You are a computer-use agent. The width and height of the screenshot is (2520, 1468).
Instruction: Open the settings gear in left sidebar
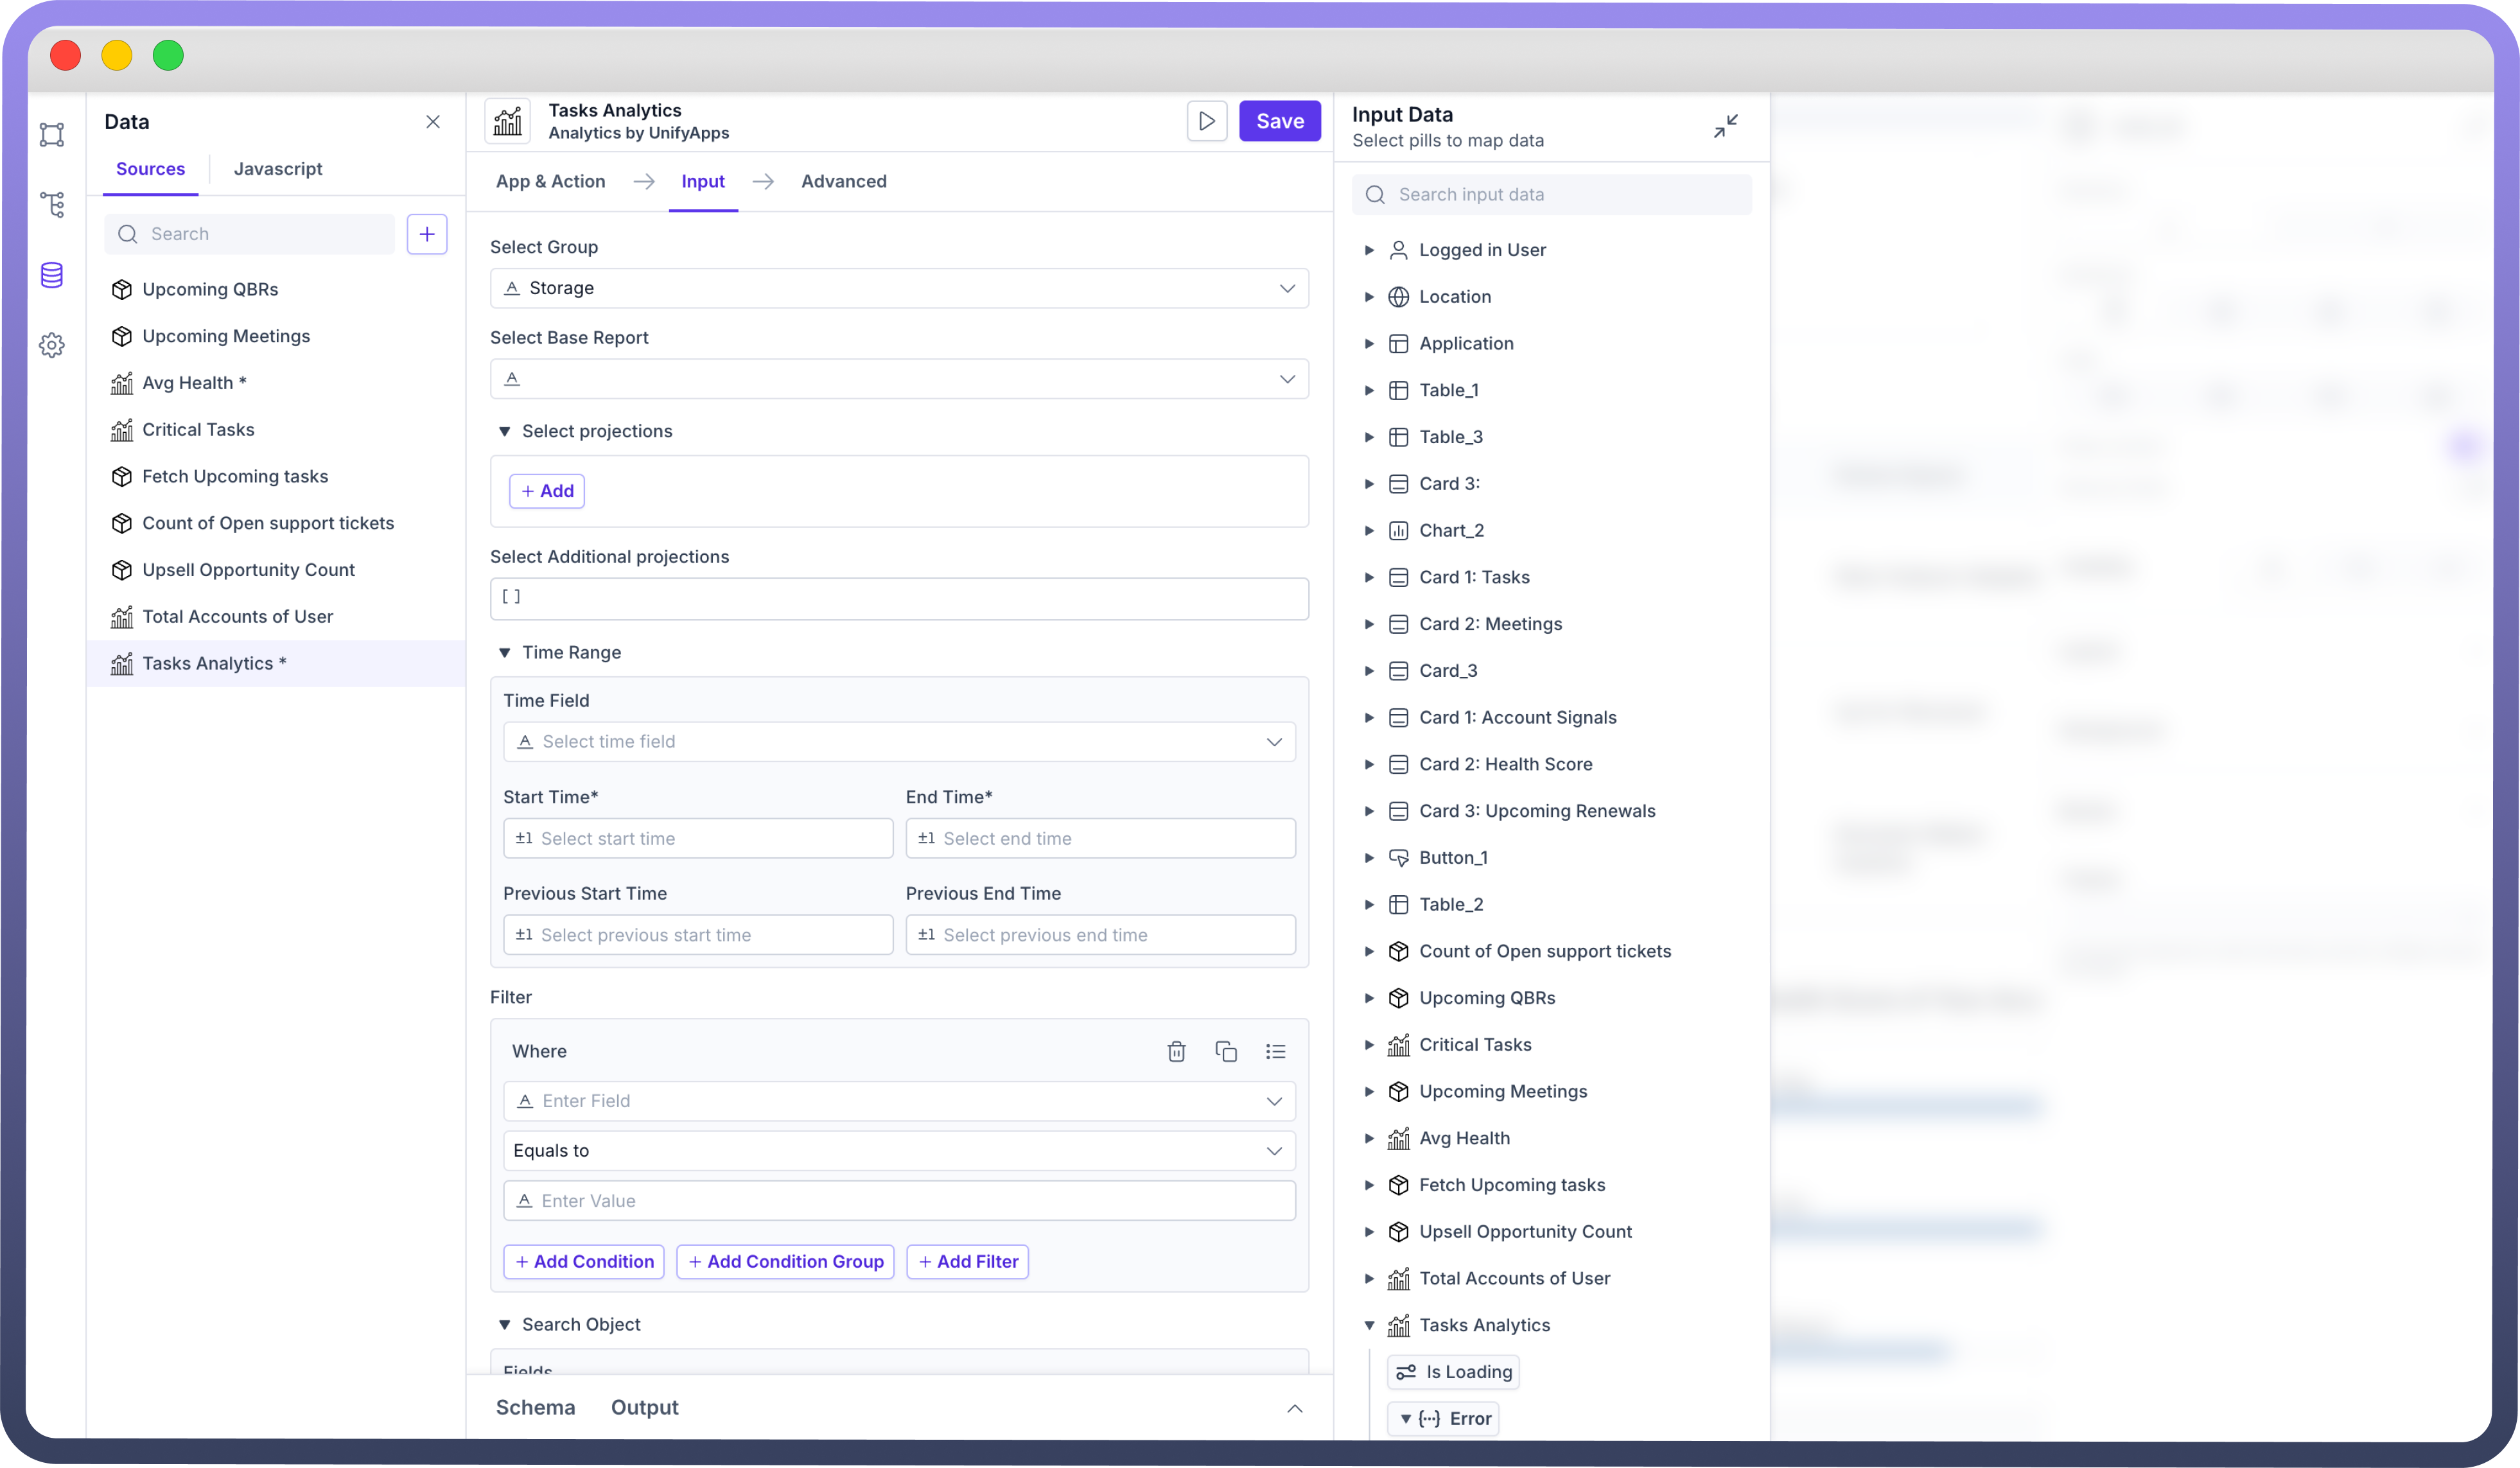(x=52, y=346)
